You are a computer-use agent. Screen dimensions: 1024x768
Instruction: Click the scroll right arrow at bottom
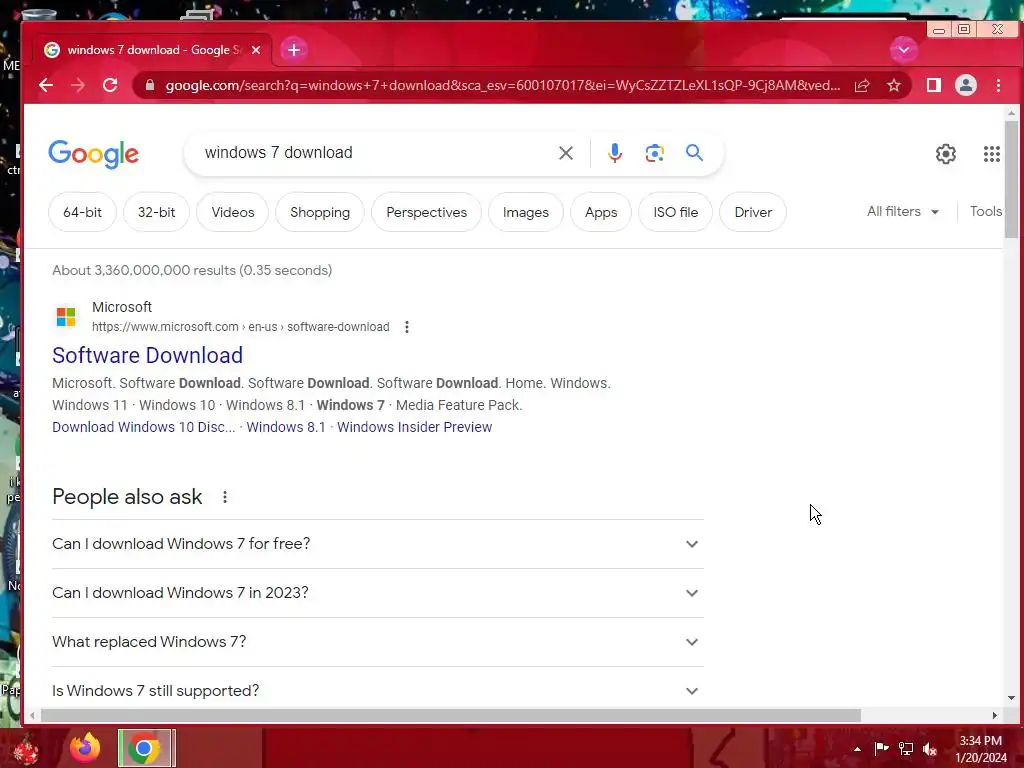coord(994,716)
